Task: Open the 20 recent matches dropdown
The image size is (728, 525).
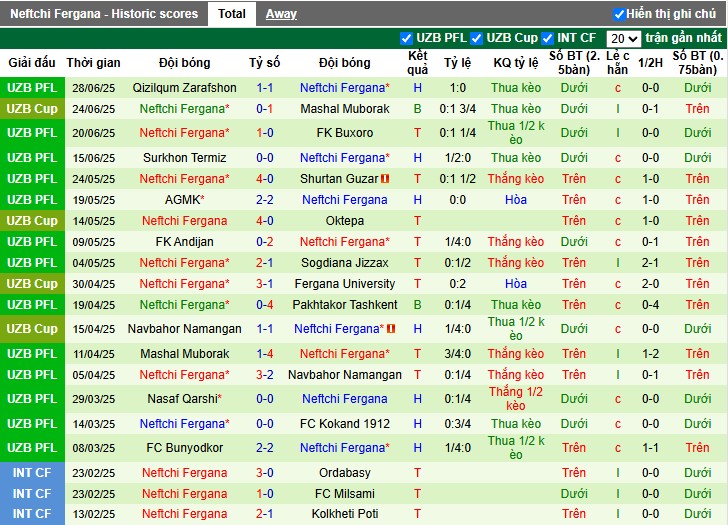Action: click(x=624, y=39)
